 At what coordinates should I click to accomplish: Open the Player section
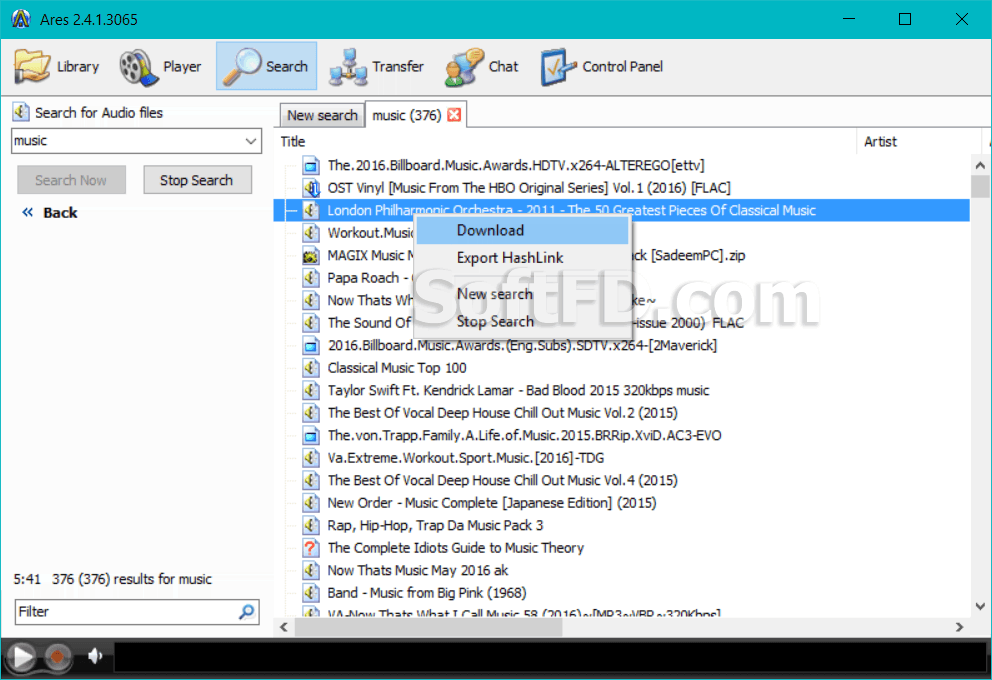tap(161, 66)
